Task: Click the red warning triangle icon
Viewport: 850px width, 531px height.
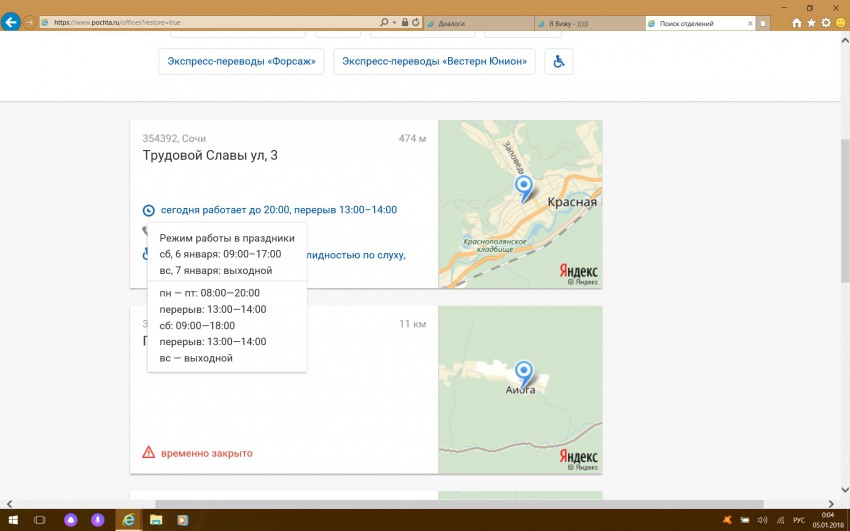Action: click(x=149, y=453)
